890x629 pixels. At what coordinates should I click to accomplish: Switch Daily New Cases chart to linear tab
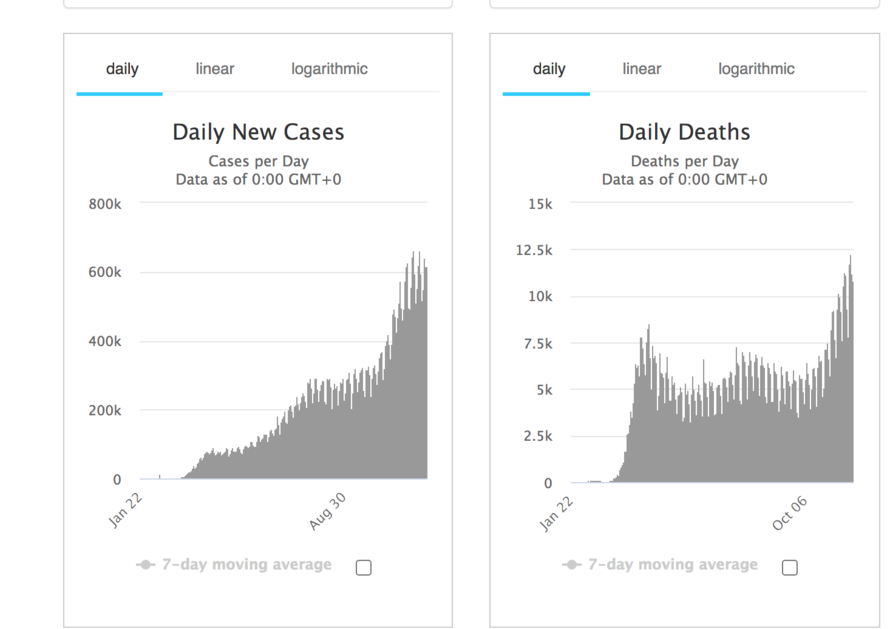[x=215, y=69]
